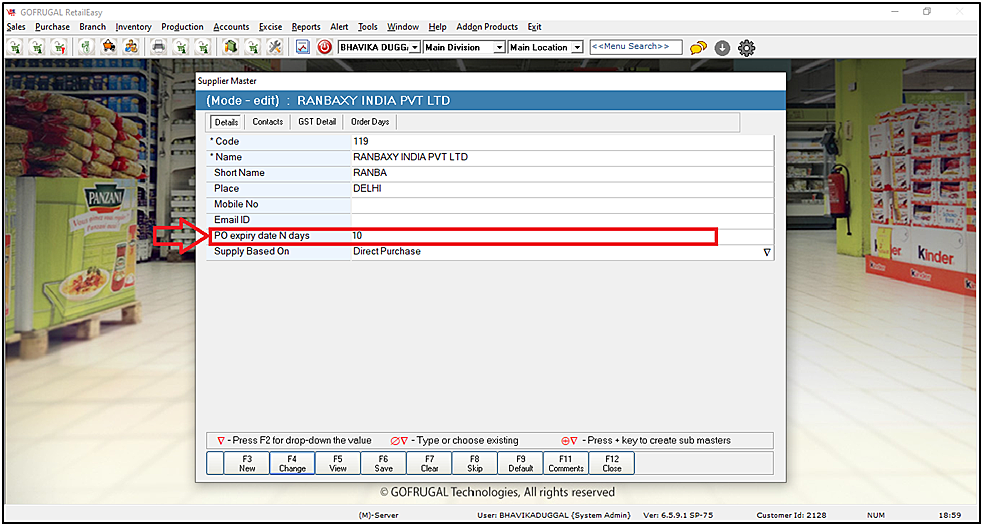This screenshot has height=526, width=983.
Task: Click the wrench and screwdriver tools icon
Action: point(275,47)
